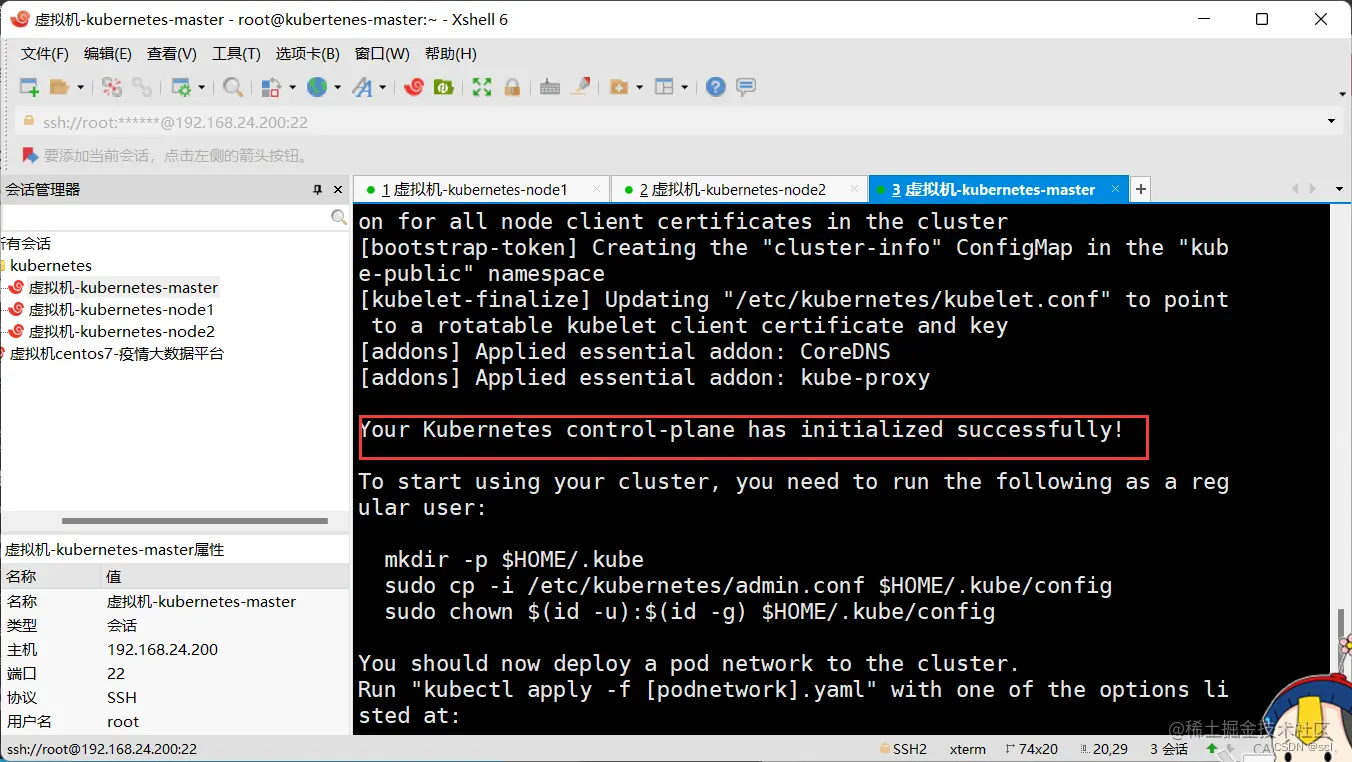Select 虚拟机-kubernetes-master in session tree
The image size is (1352, 762).
pos(123,287)
